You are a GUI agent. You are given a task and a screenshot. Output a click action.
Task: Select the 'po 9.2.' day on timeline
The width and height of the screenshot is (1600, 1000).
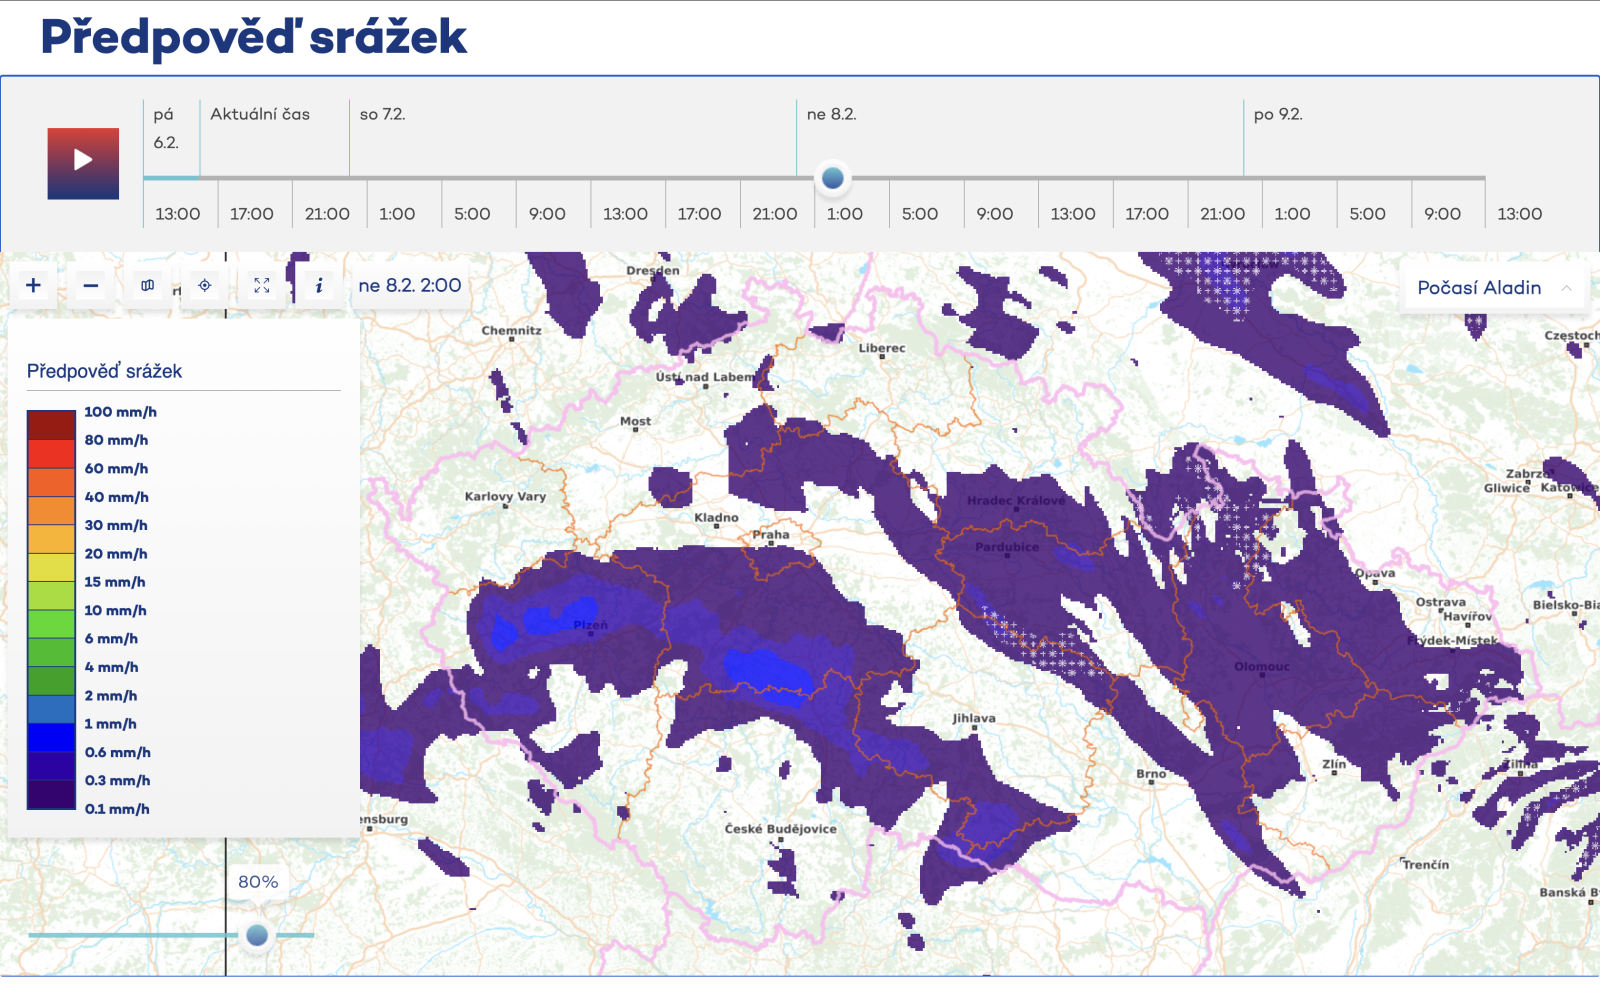[x=1278, y=115]
